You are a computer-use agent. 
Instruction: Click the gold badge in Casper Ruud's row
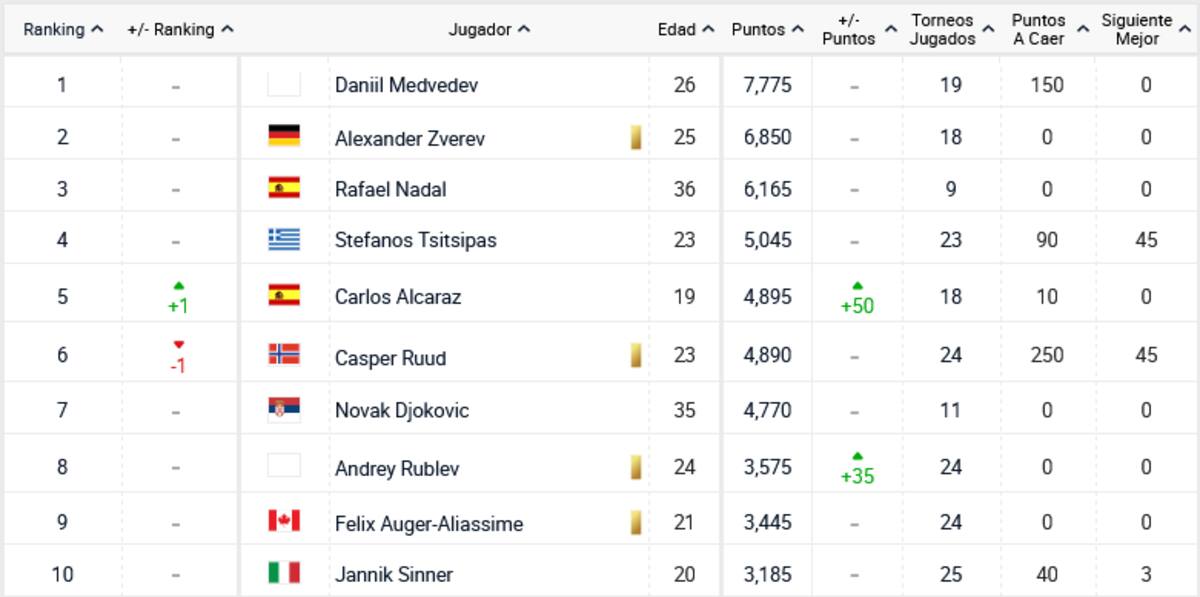point(635,355)
